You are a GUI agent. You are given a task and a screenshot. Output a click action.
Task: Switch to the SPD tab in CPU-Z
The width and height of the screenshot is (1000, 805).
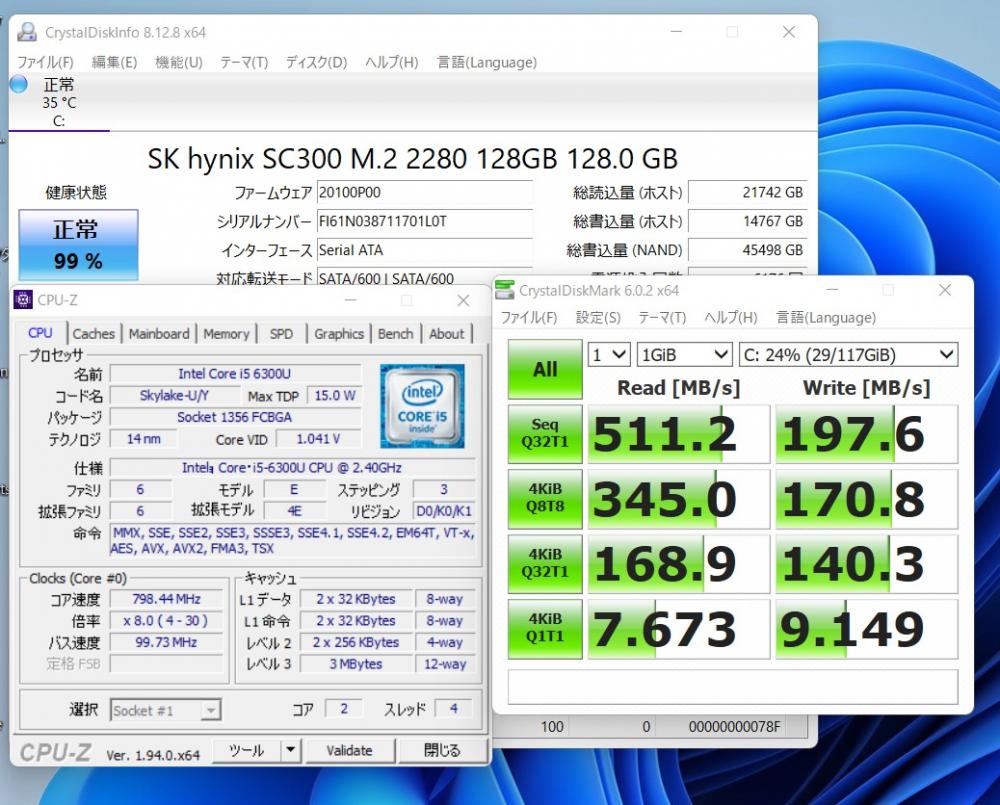(x=281, y=334)
